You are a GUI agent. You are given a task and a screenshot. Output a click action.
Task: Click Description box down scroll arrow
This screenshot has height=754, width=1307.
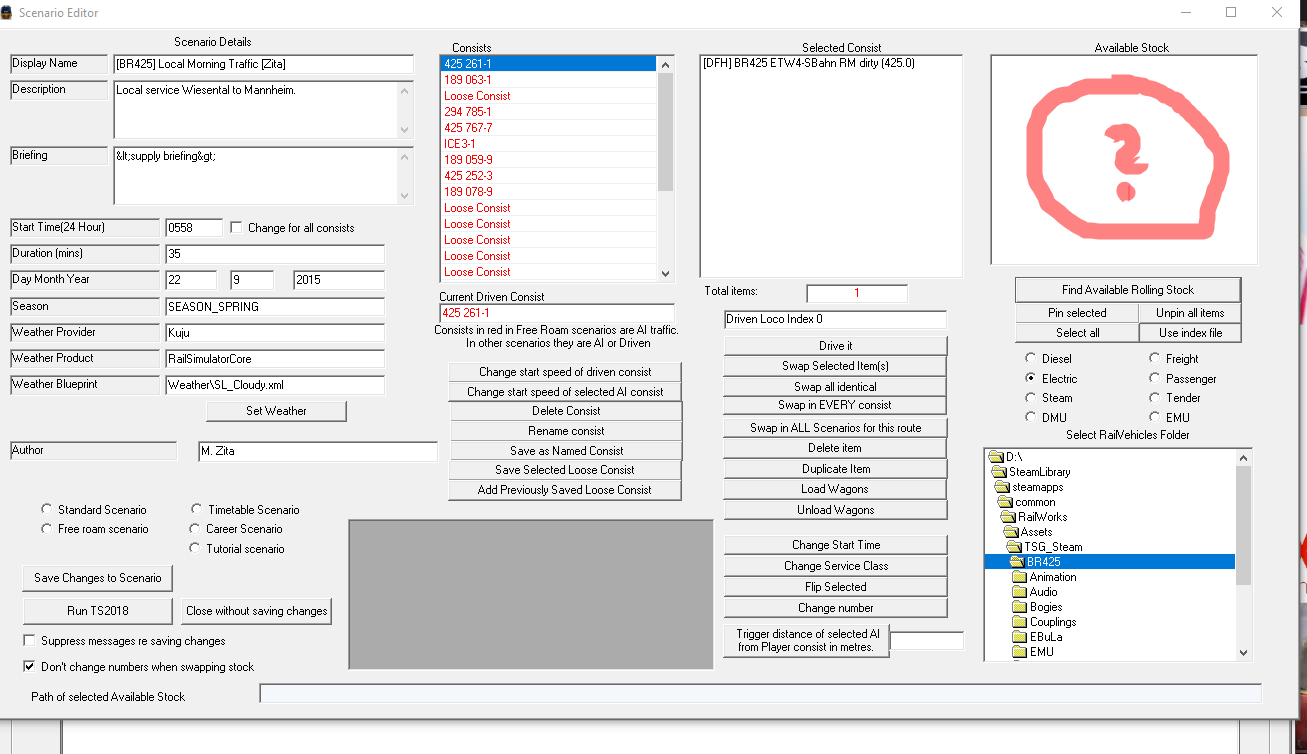(x=404, y=129)
